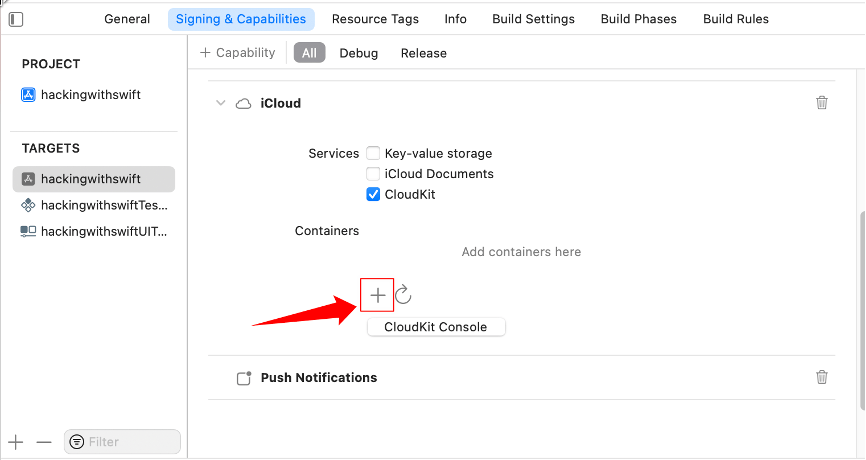This screenshot has width=866, height=460.
Task: Enable Key-value storage service
Action: point(373,153)
